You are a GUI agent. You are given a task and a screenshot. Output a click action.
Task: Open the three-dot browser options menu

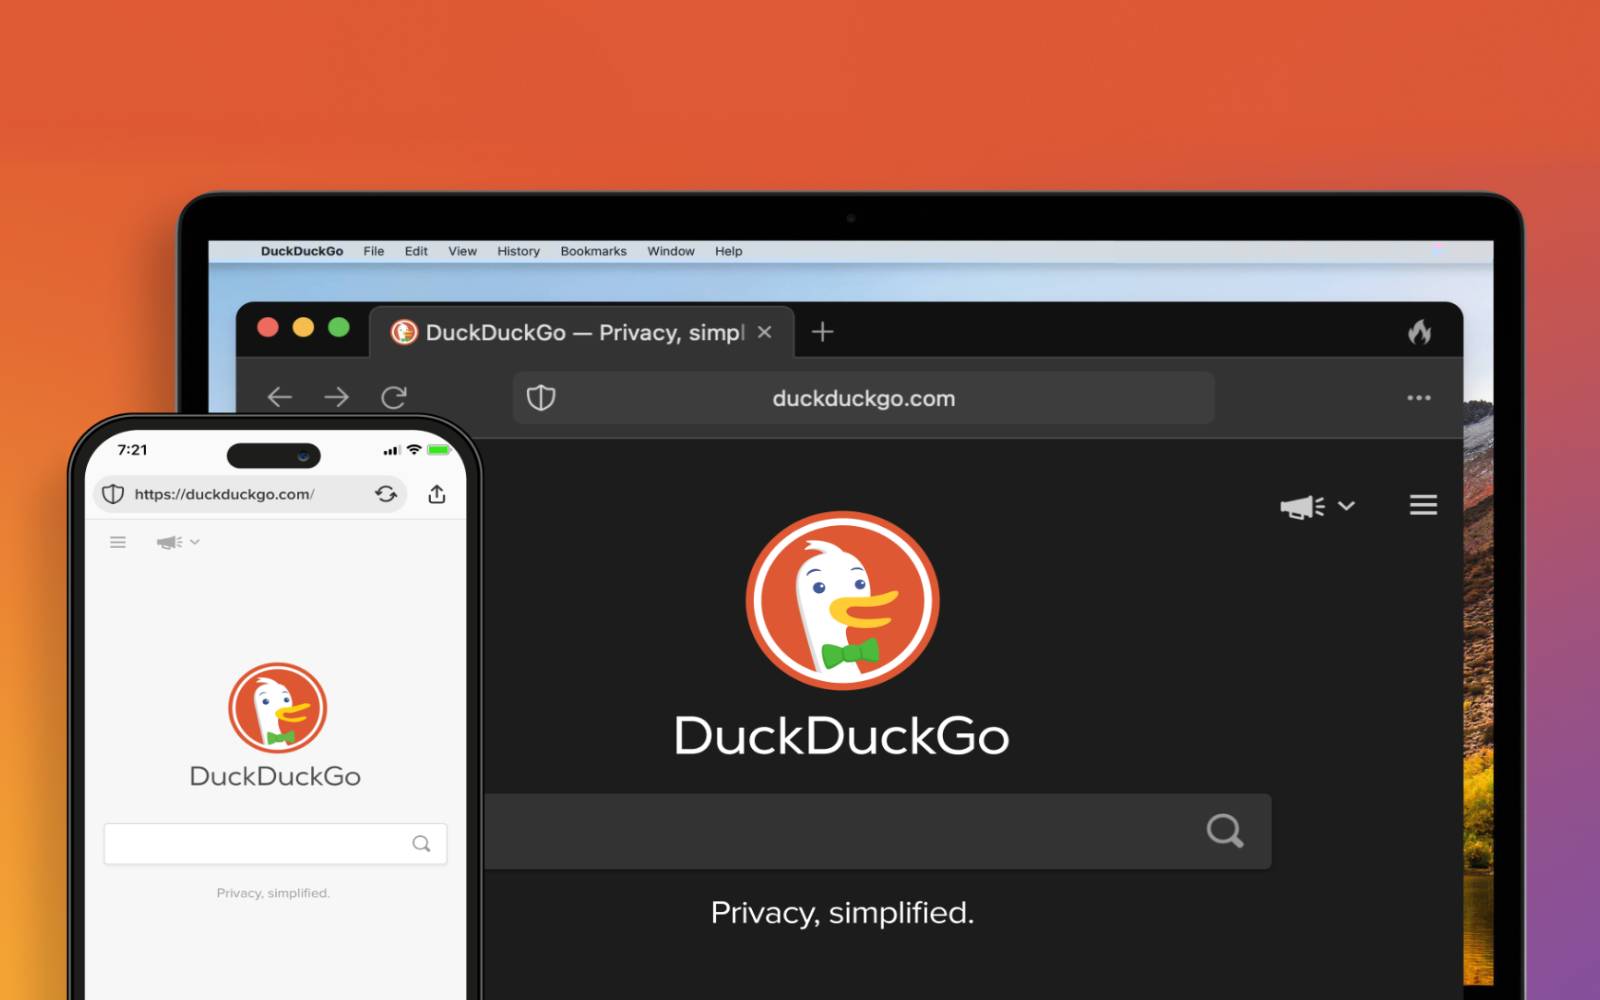click(1418, 398)
